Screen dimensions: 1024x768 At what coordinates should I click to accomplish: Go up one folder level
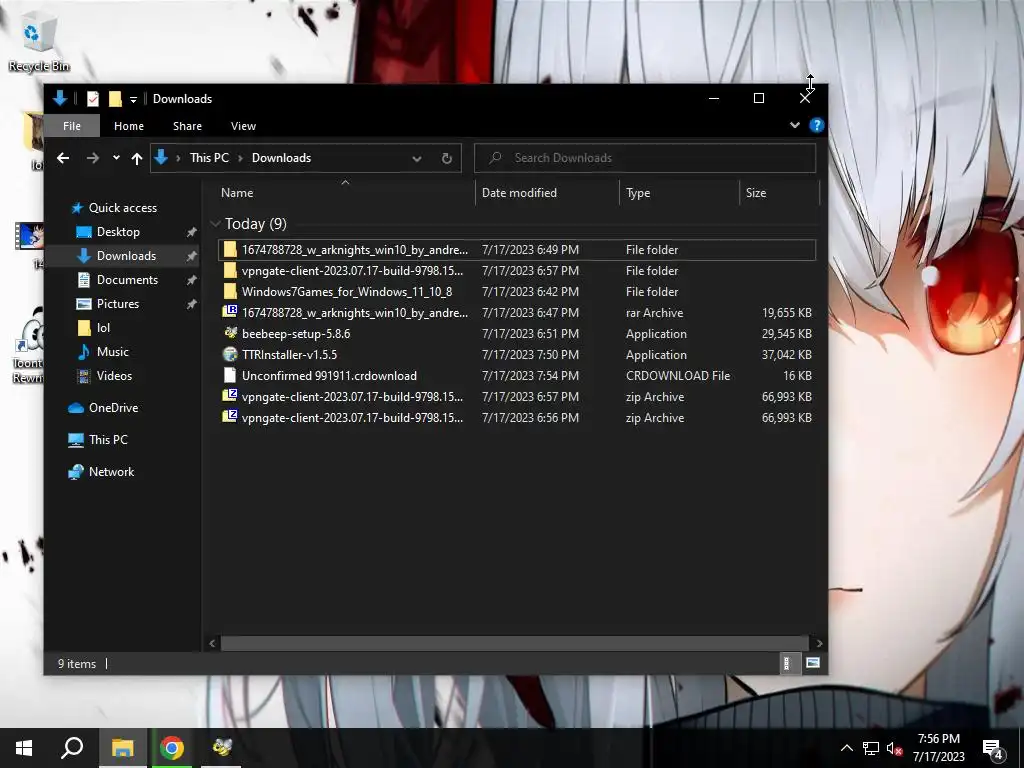click(136, 158)
